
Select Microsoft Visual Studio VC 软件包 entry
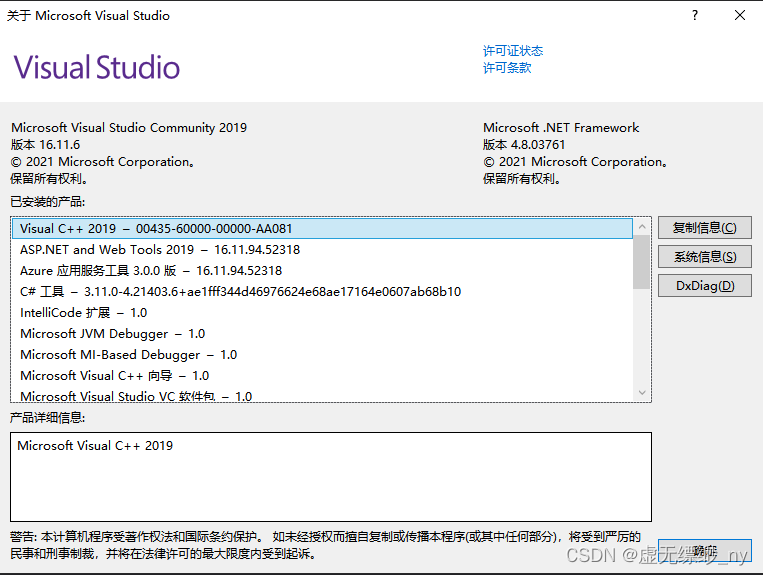pyautogui.click(x=322, y=395)
